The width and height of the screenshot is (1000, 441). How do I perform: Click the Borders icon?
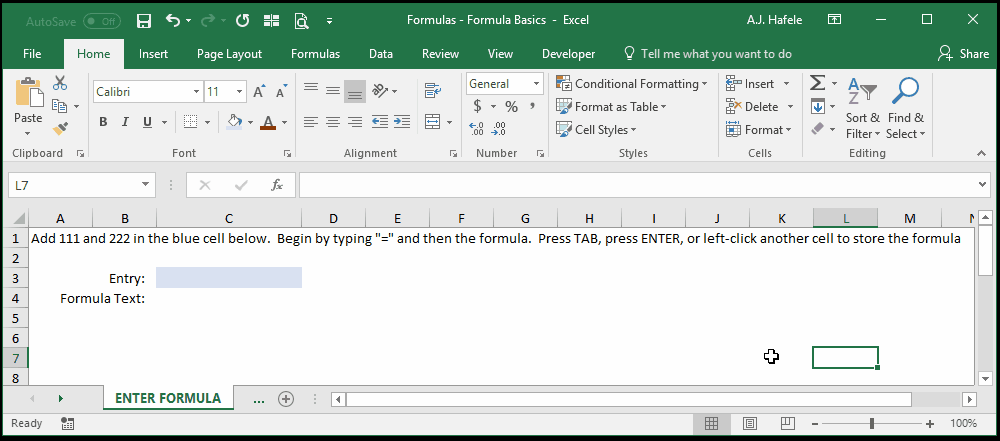190,122
